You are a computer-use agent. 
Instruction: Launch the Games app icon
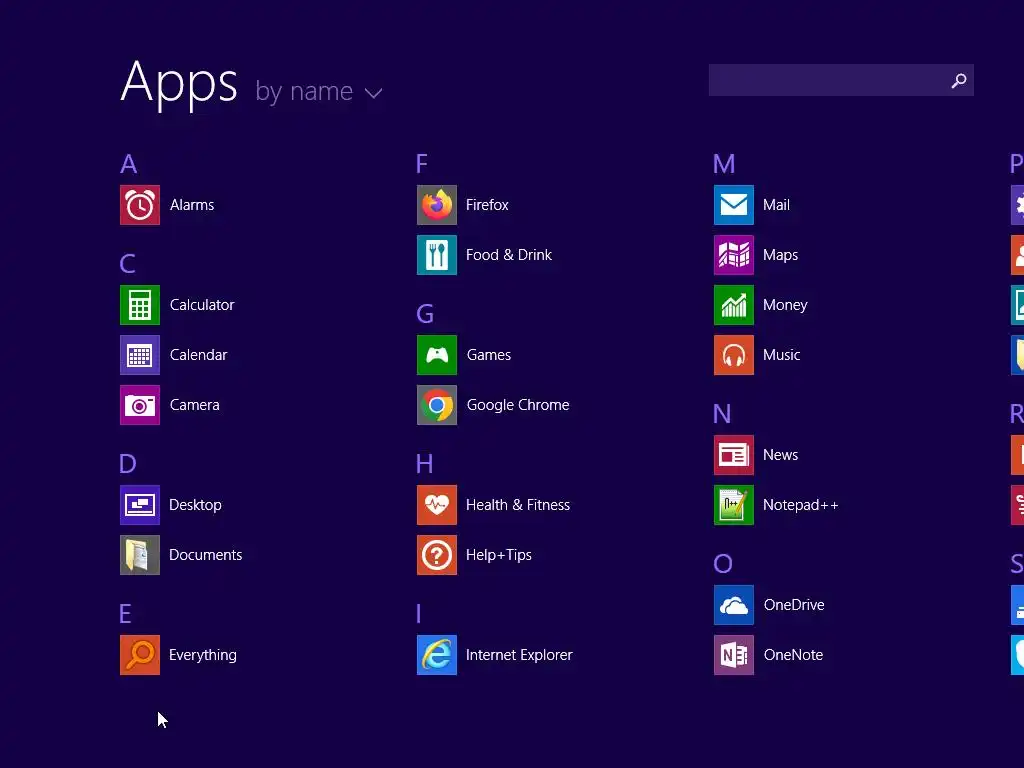pyautogui.click(x=437, y=355)
